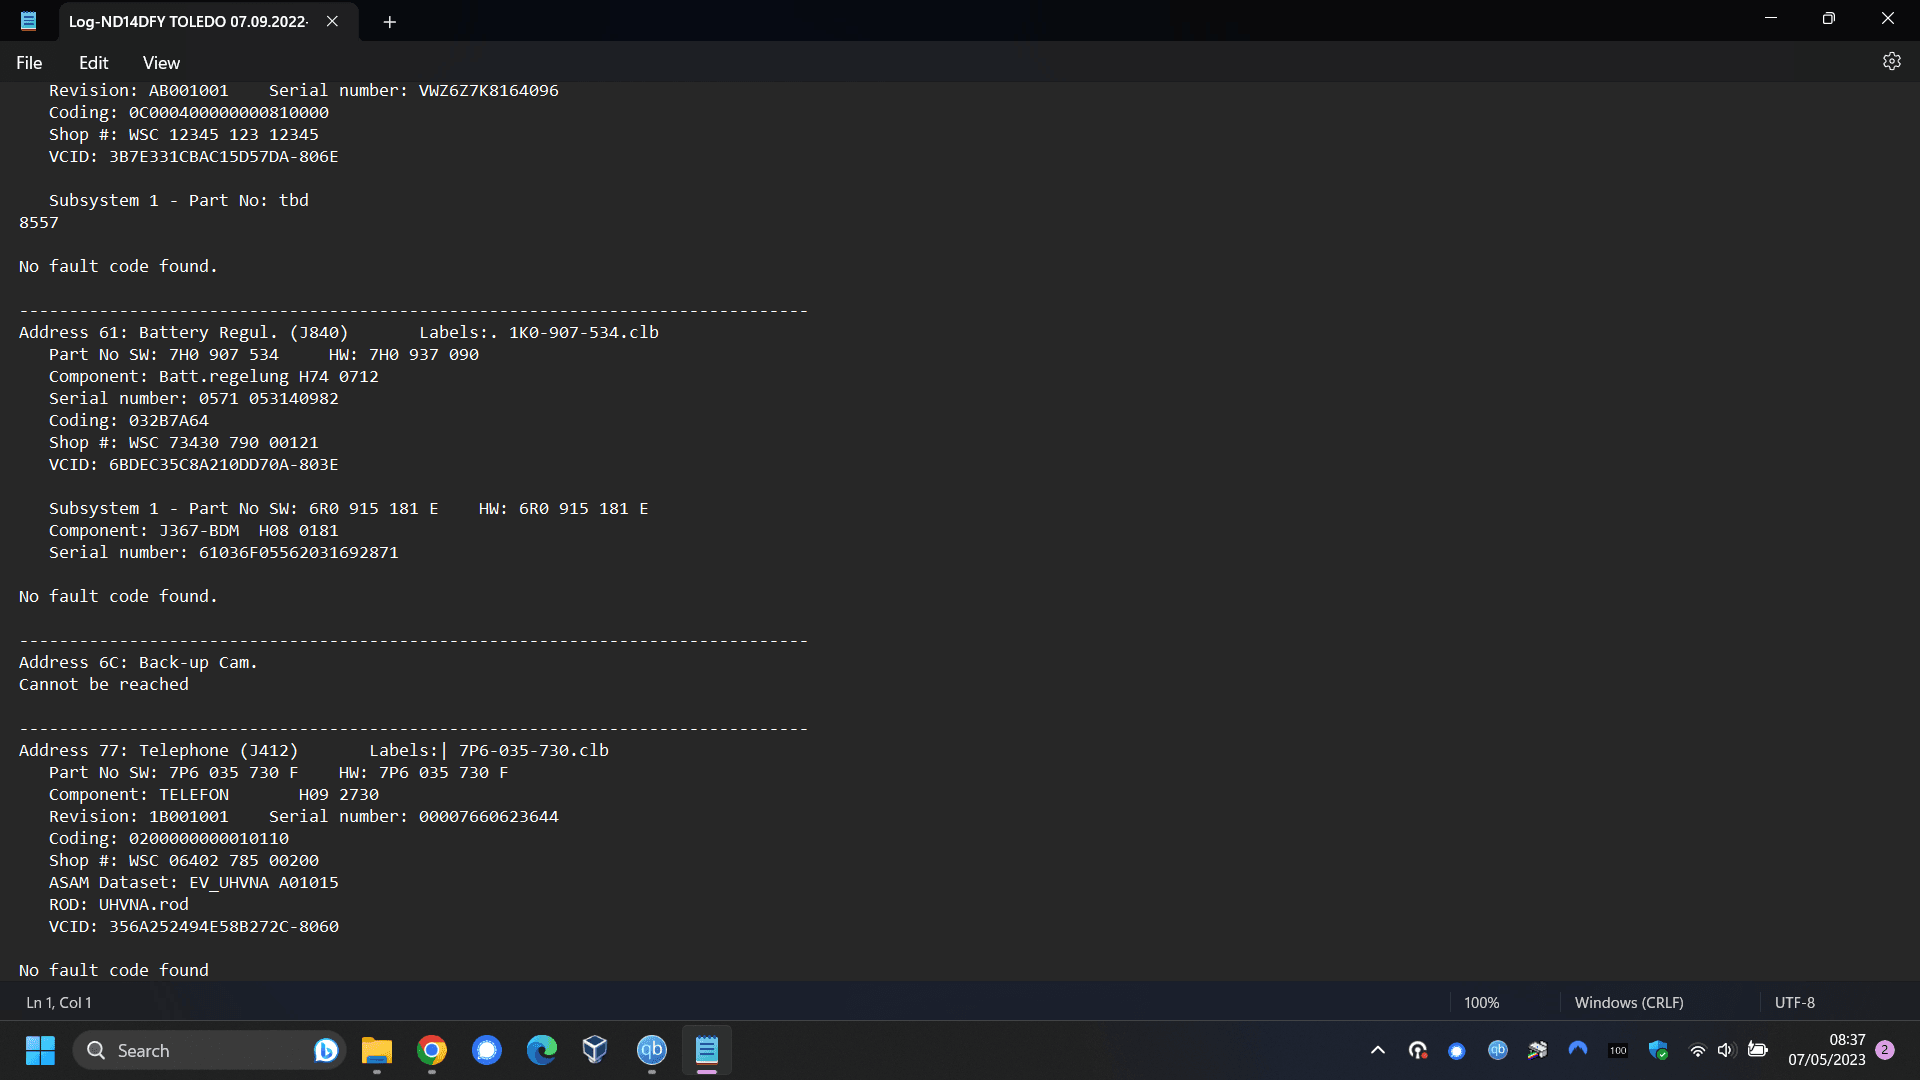Viewport: 1920px width, 1080px height.
Task: Mute audio via the speaker tray icon
Action: click(1727, 1050)
